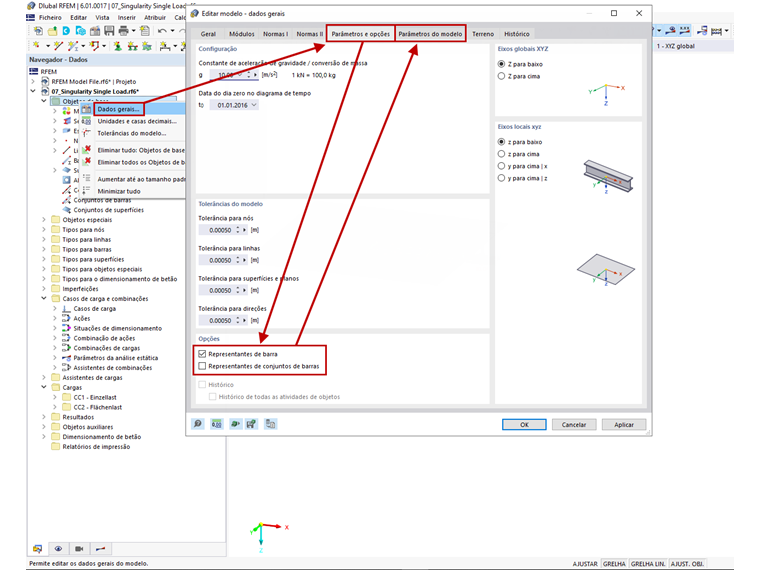Click the 'Tolerância para linhas' value field
The image size is (760, 570).
pyautogui.click(x=216, y=260)
